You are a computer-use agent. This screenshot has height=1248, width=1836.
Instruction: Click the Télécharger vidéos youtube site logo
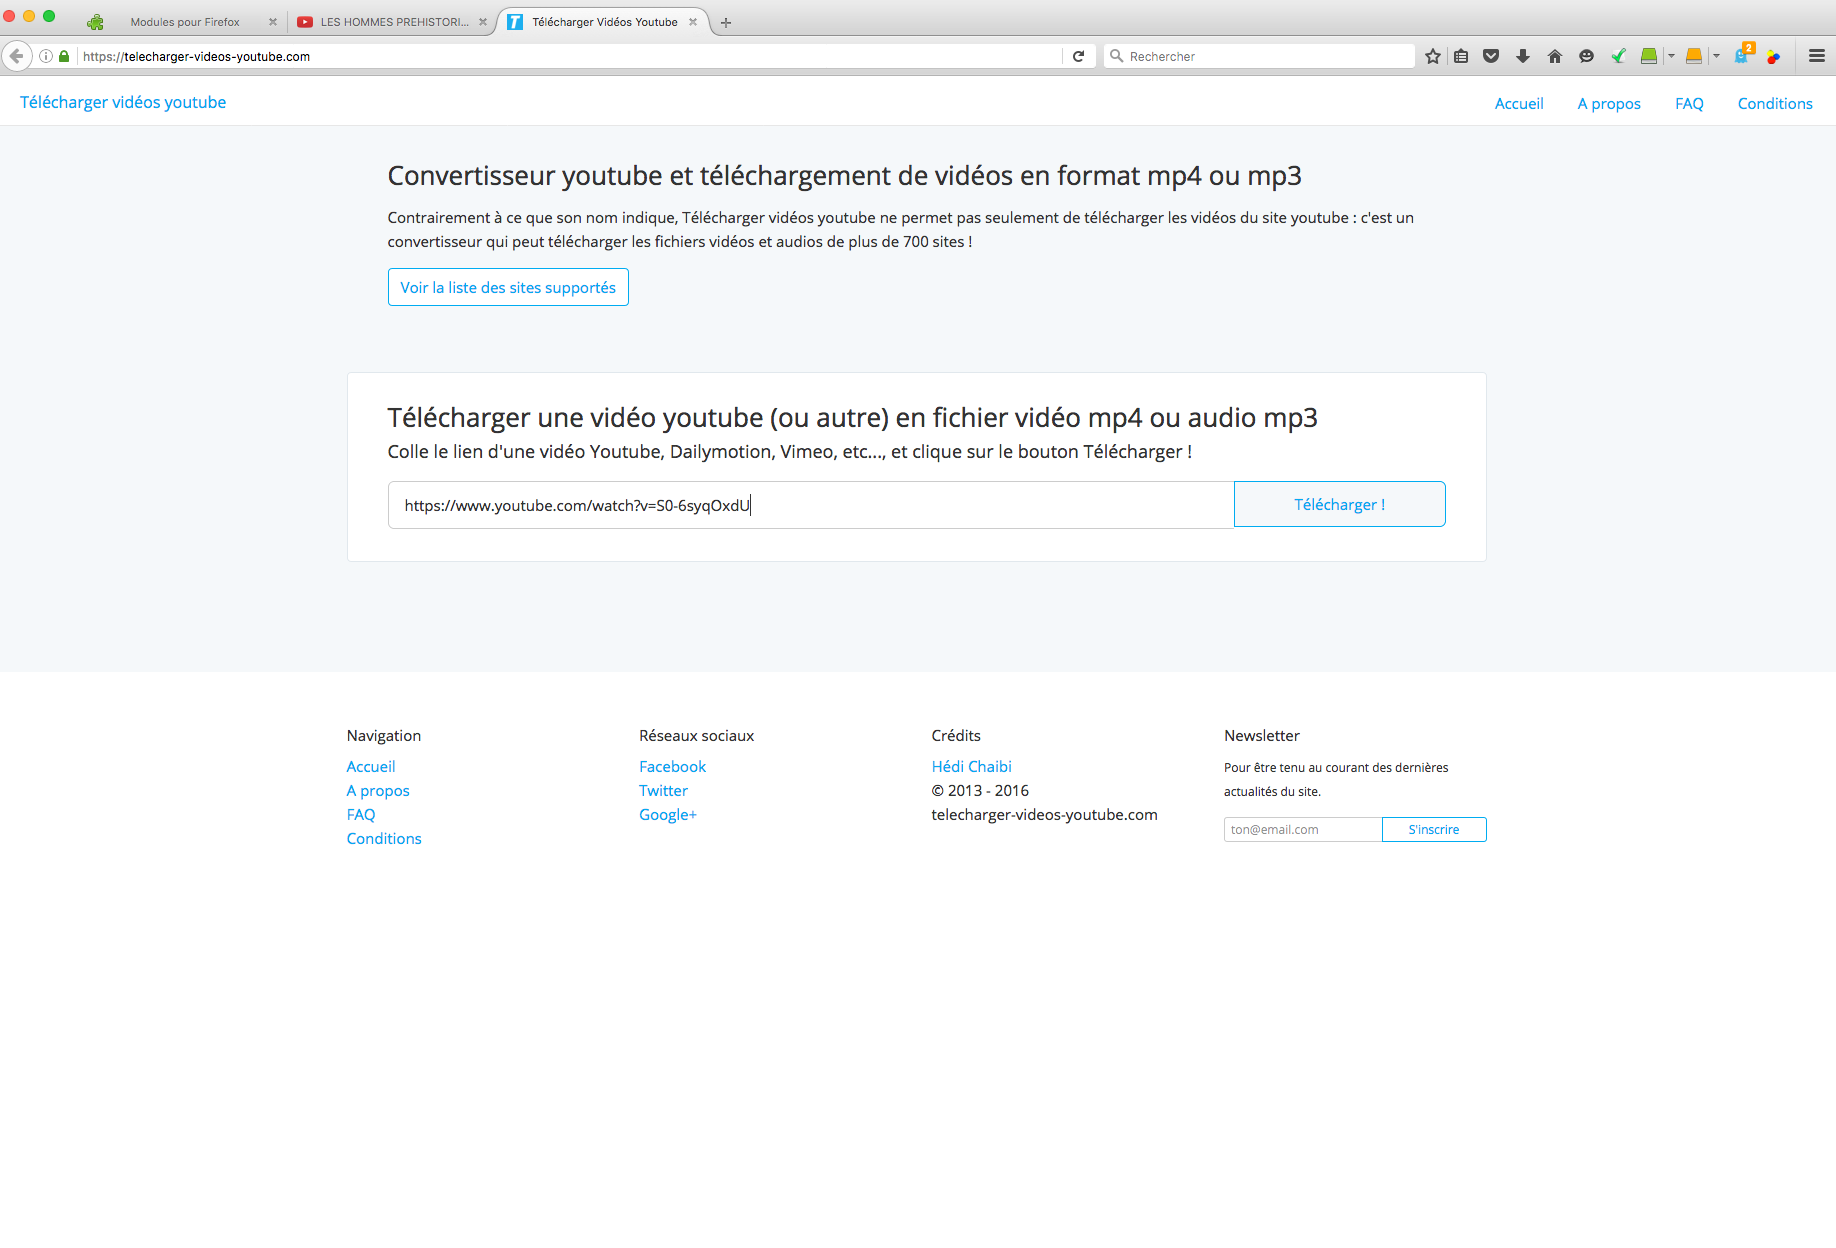(x=123, y=102)
